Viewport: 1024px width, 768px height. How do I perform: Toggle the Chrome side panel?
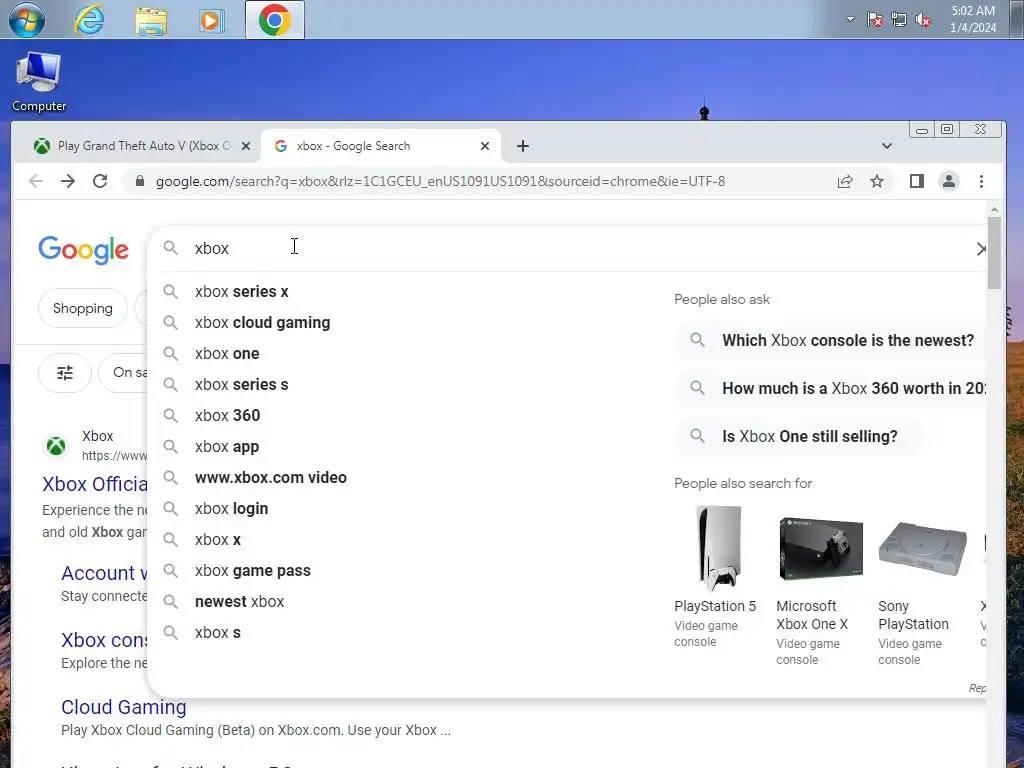[x=916, y=182]
